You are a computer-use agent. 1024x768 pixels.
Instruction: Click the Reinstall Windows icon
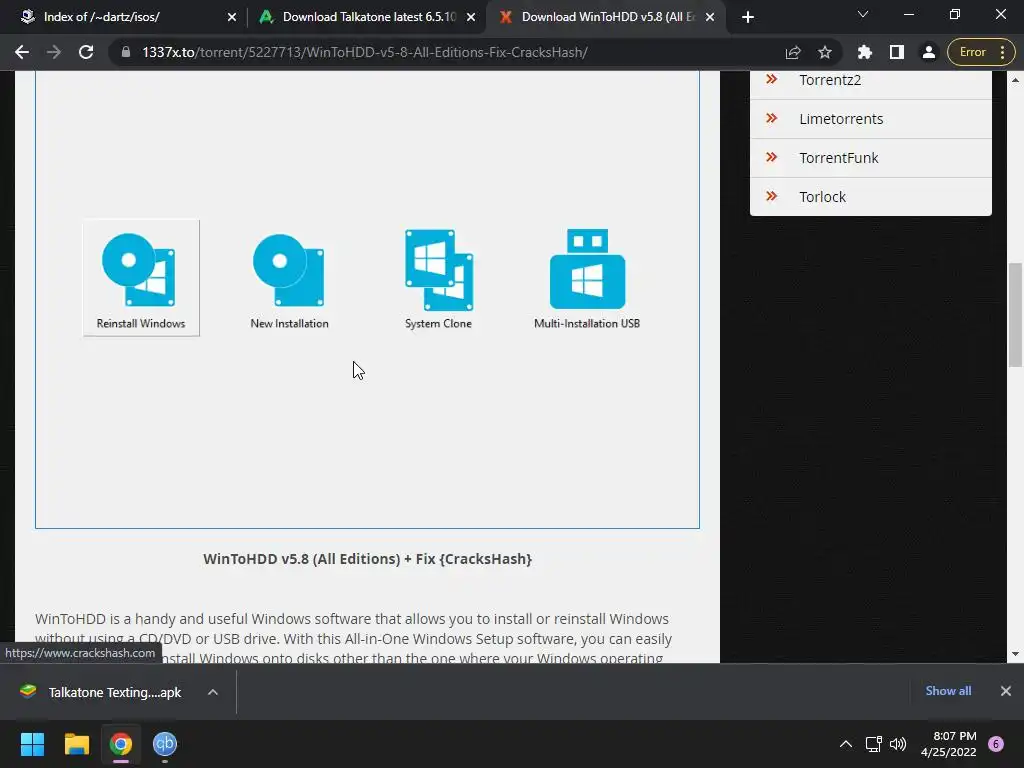coord(138,269)
